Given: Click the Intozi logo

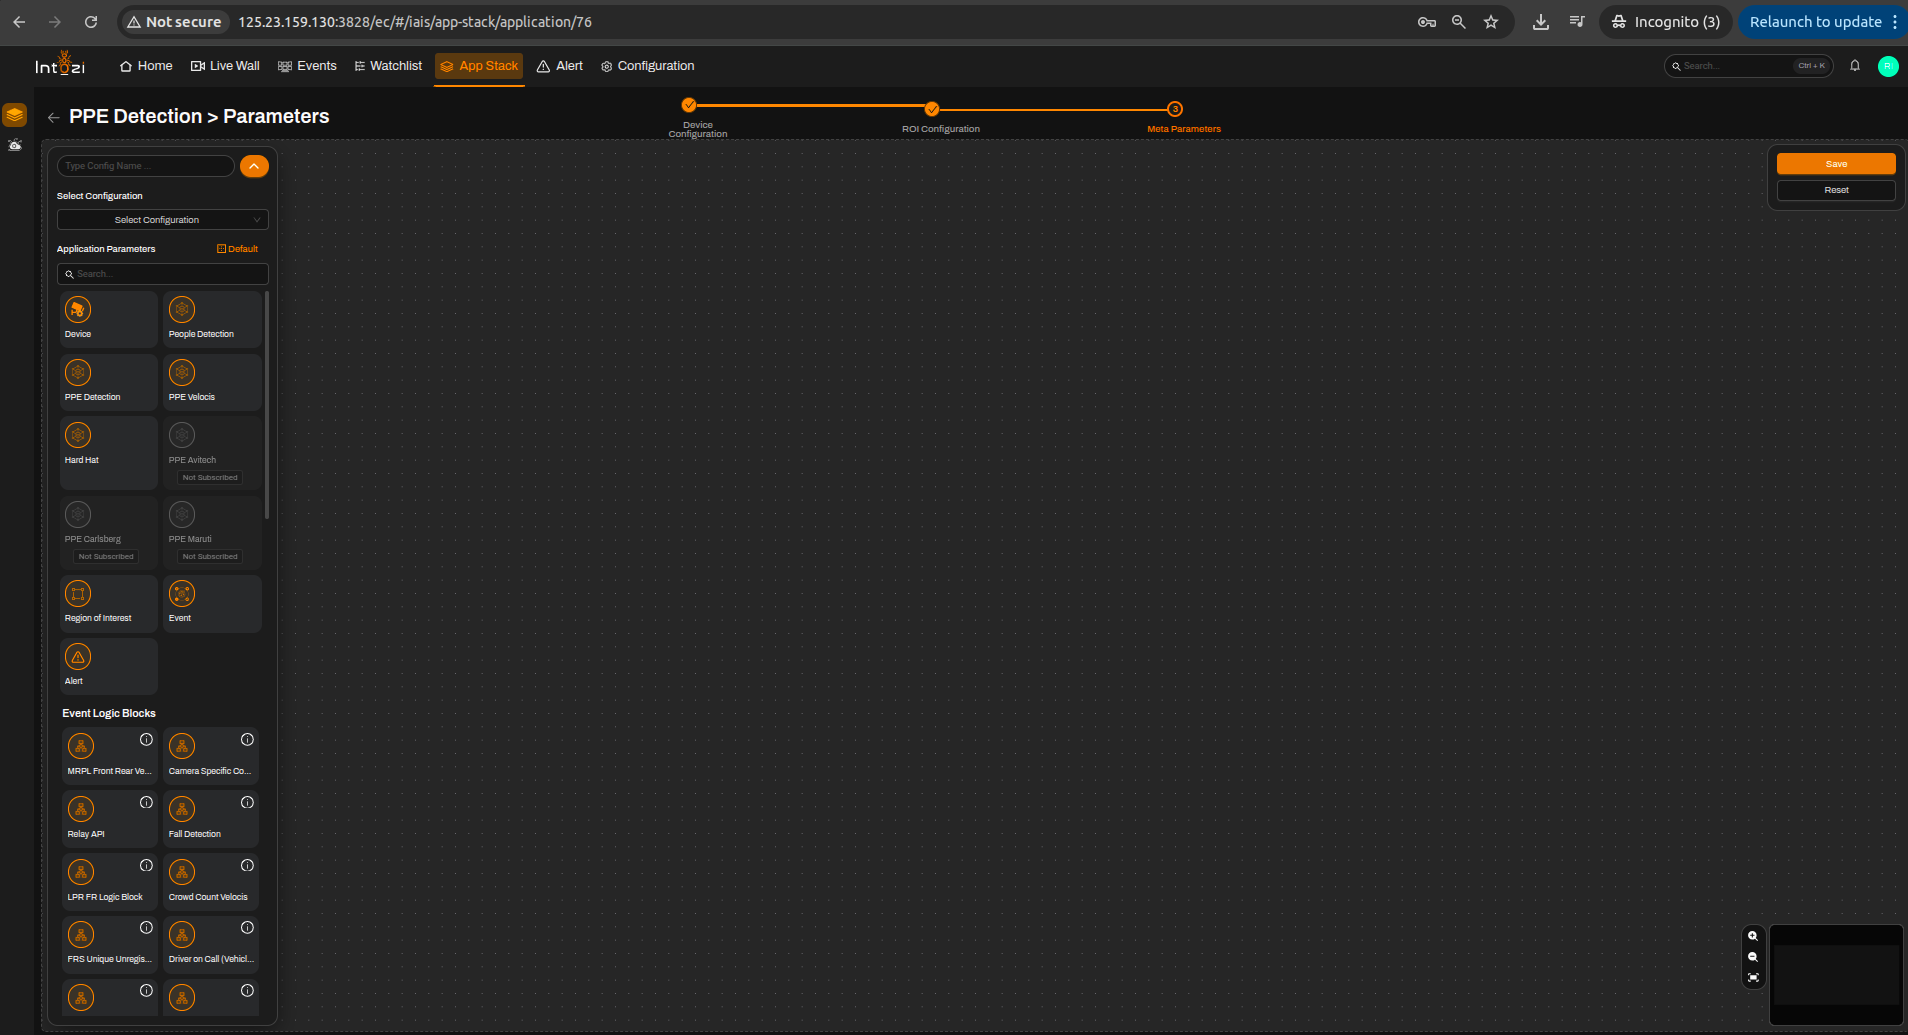Looking at the screenshot, I should point(60,64).
